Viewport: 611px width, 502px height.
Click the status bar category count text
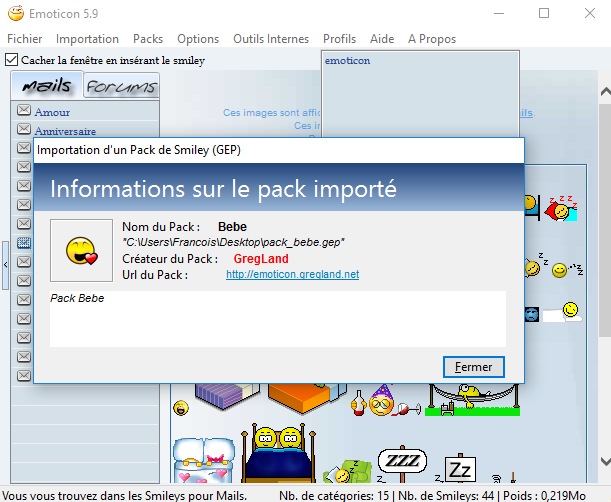334,496
